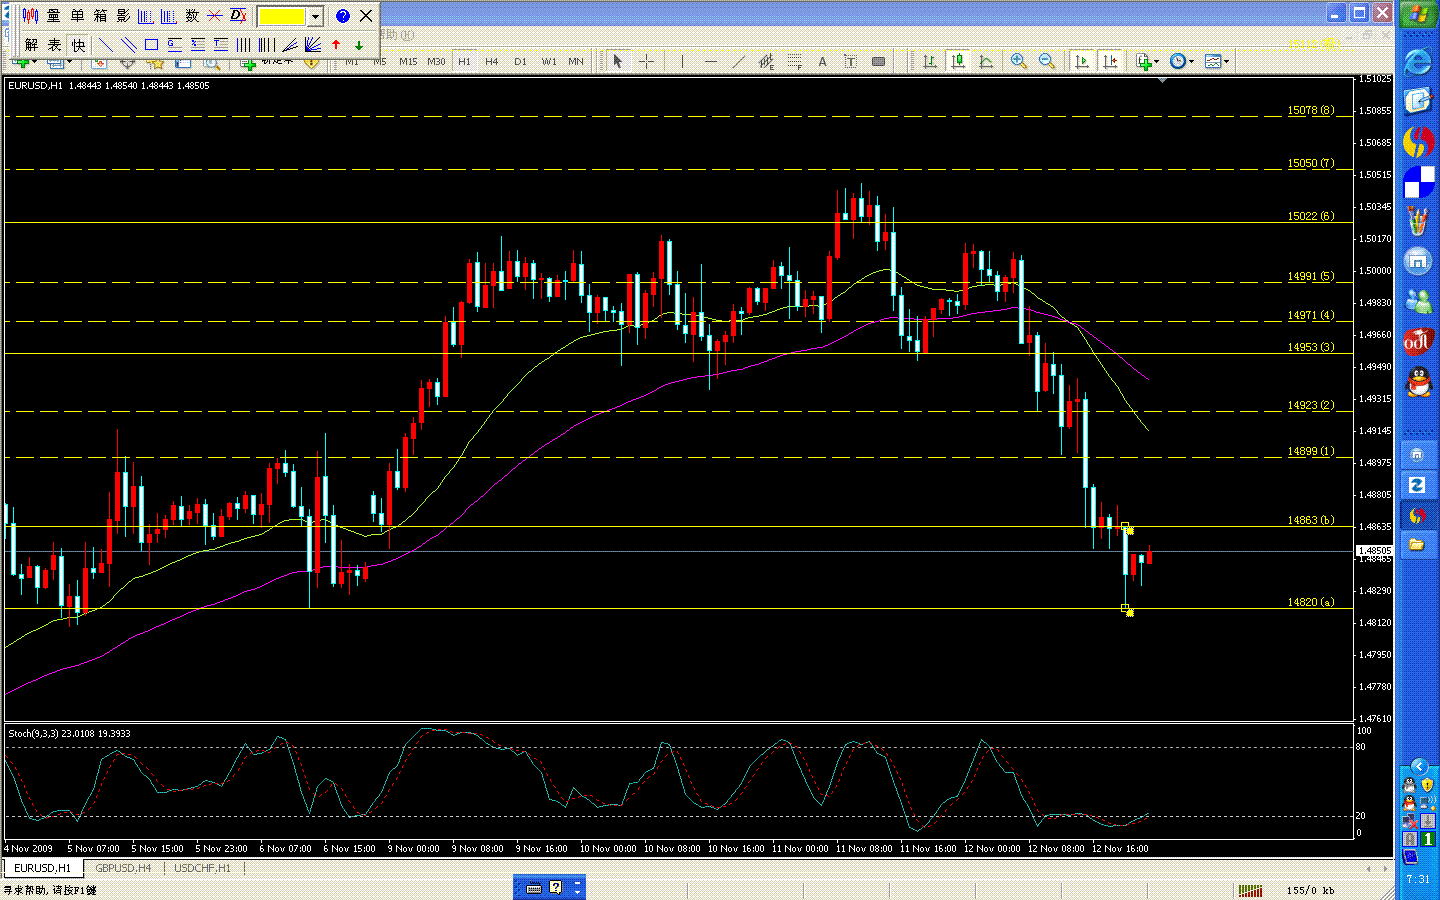Place red up arrow marker
The height and width of the screenshot is (900, 1440).
[336, 45]
